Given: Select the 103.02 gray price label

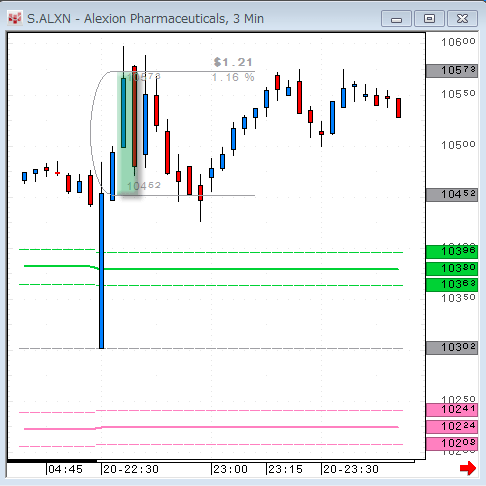Looking at the screenshot, I should pos(452,348).
